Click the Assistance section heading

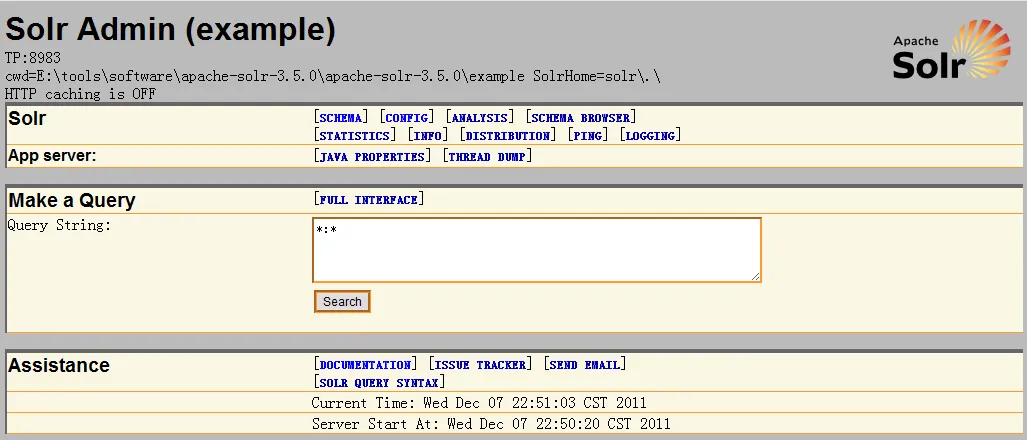click(x=59, y=365)
